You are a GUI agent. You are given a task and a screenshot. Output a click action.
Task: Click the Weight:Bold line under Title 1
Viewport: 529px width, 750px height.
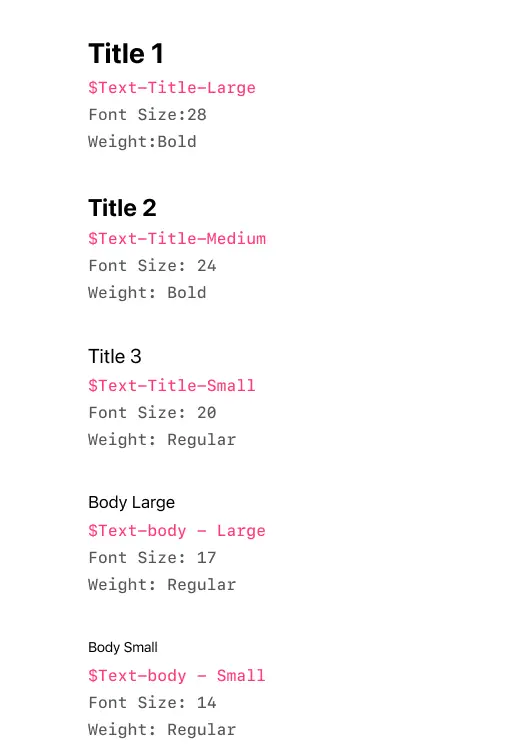(142, 142)
